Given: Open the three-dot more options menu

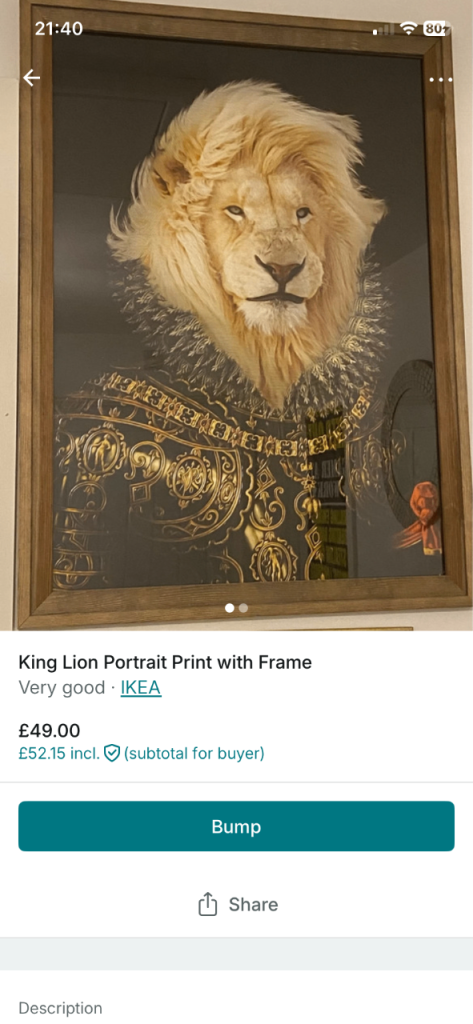Looking at the screenshot, I should click(440, 80).
